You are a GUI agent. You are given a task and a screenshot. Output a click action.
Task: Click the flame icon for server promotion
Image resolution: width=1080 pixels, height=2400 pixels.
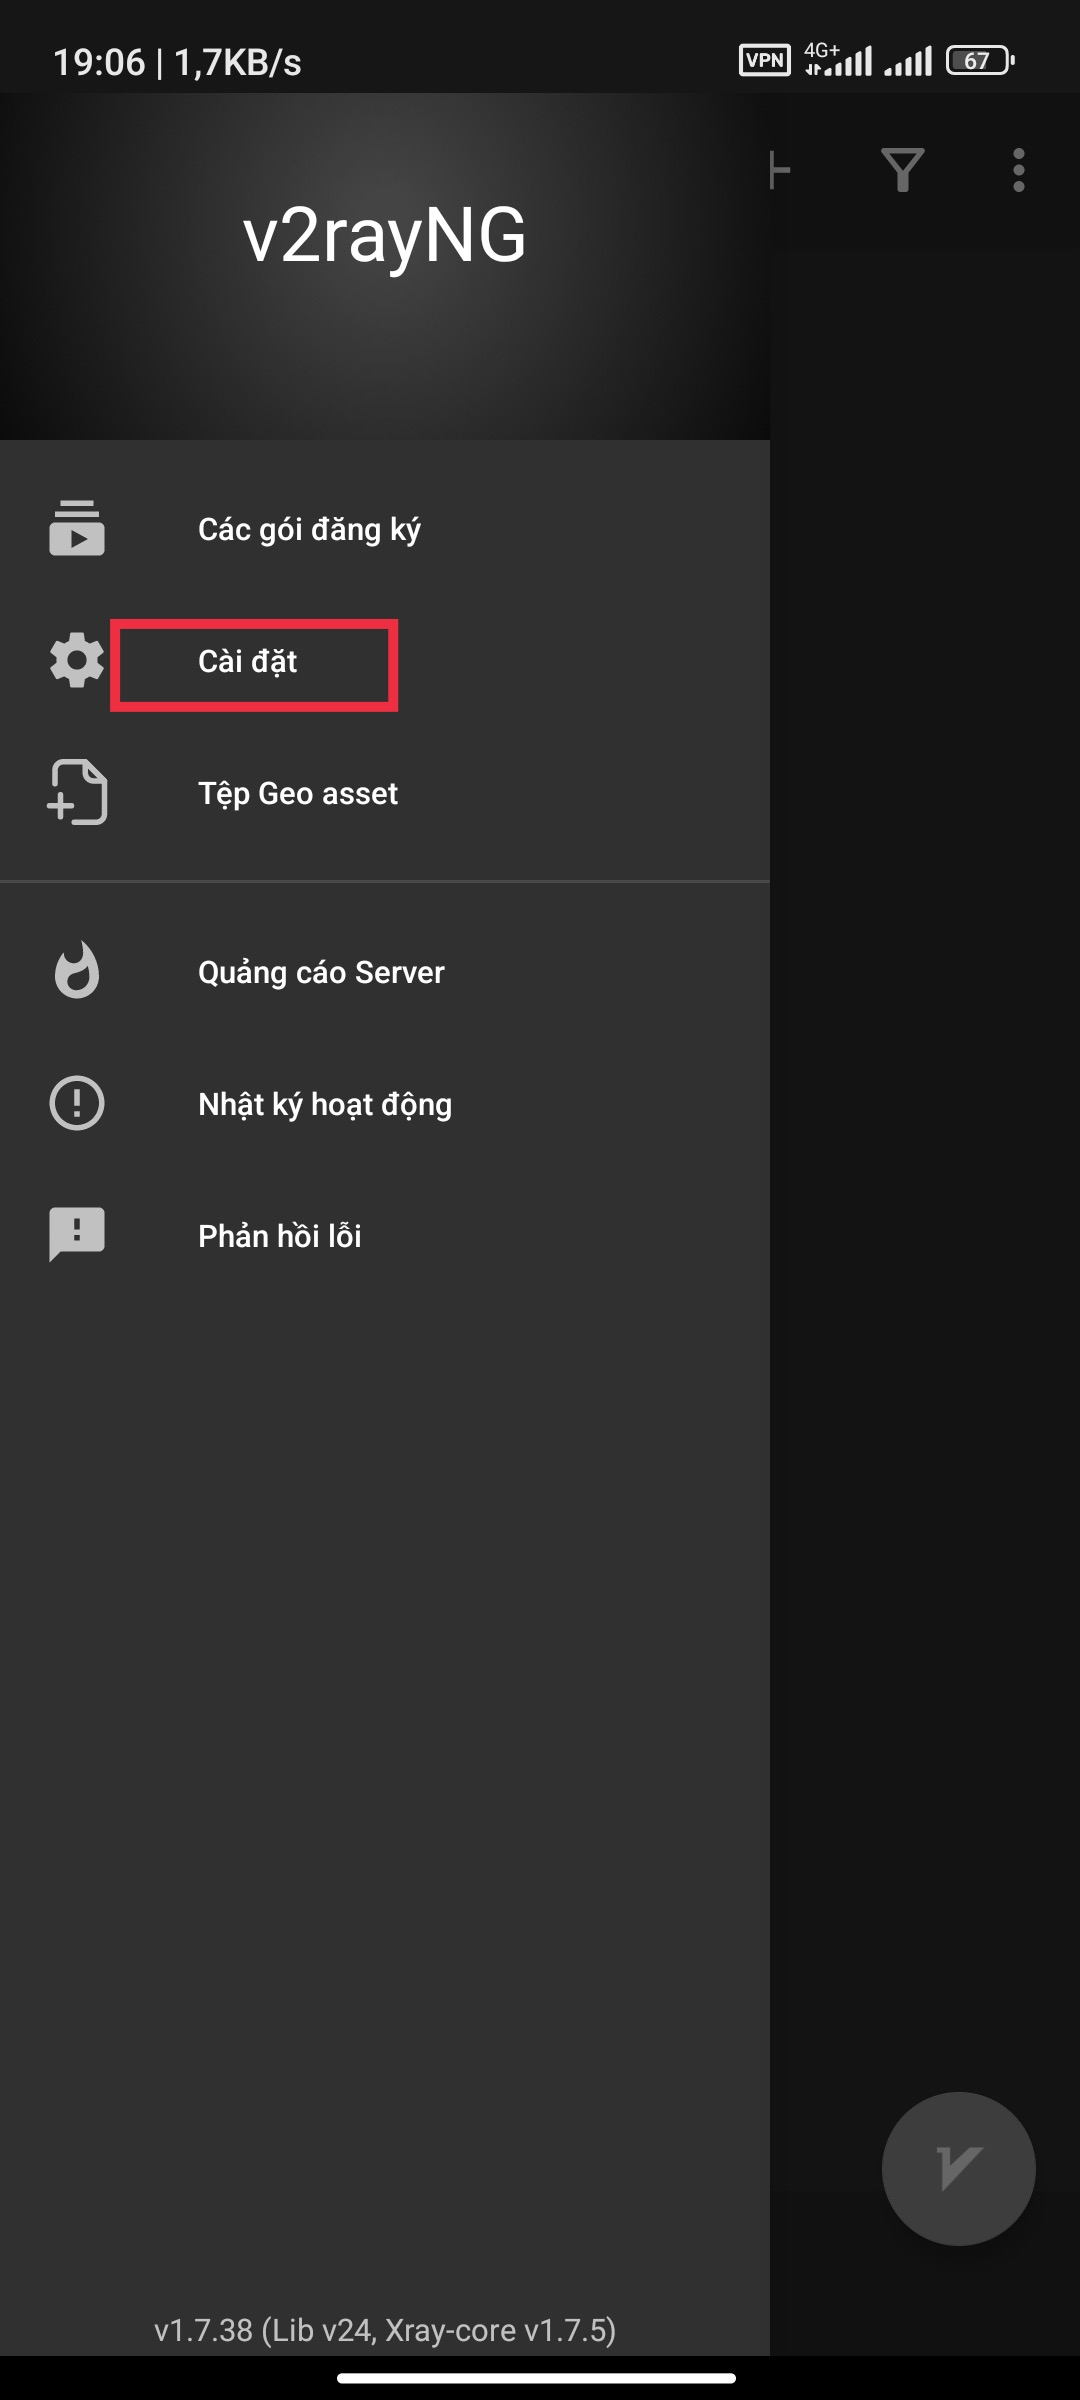click(77, 971)
